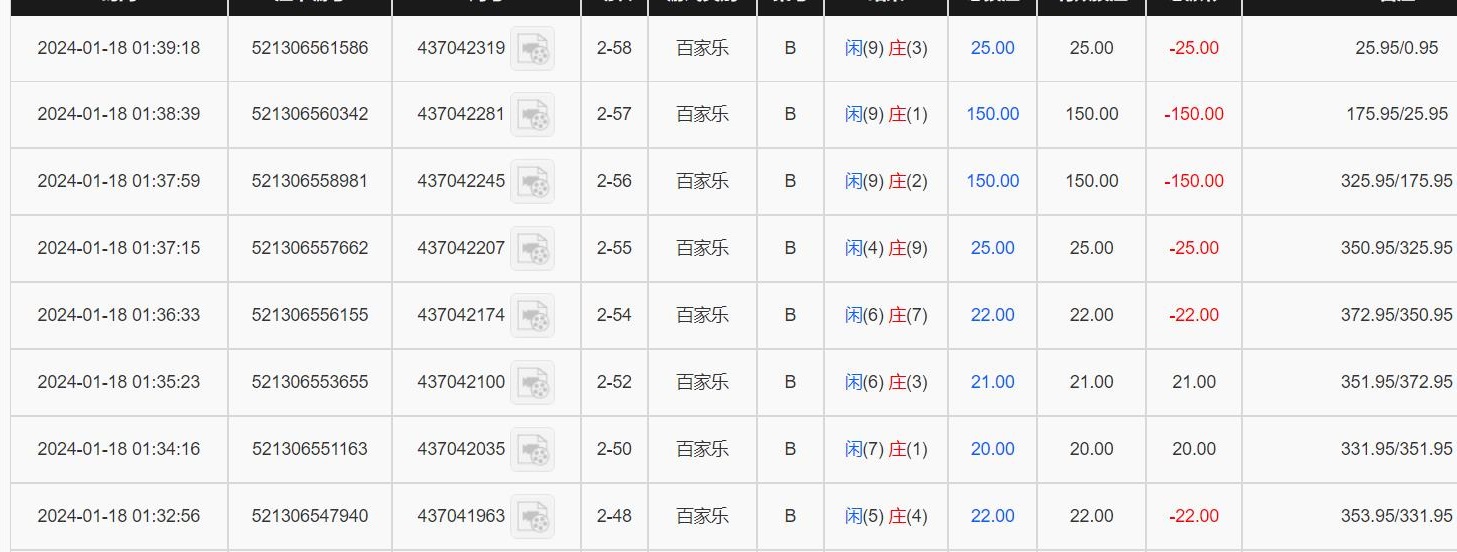Select order number 521306560342

click(310, 114)
